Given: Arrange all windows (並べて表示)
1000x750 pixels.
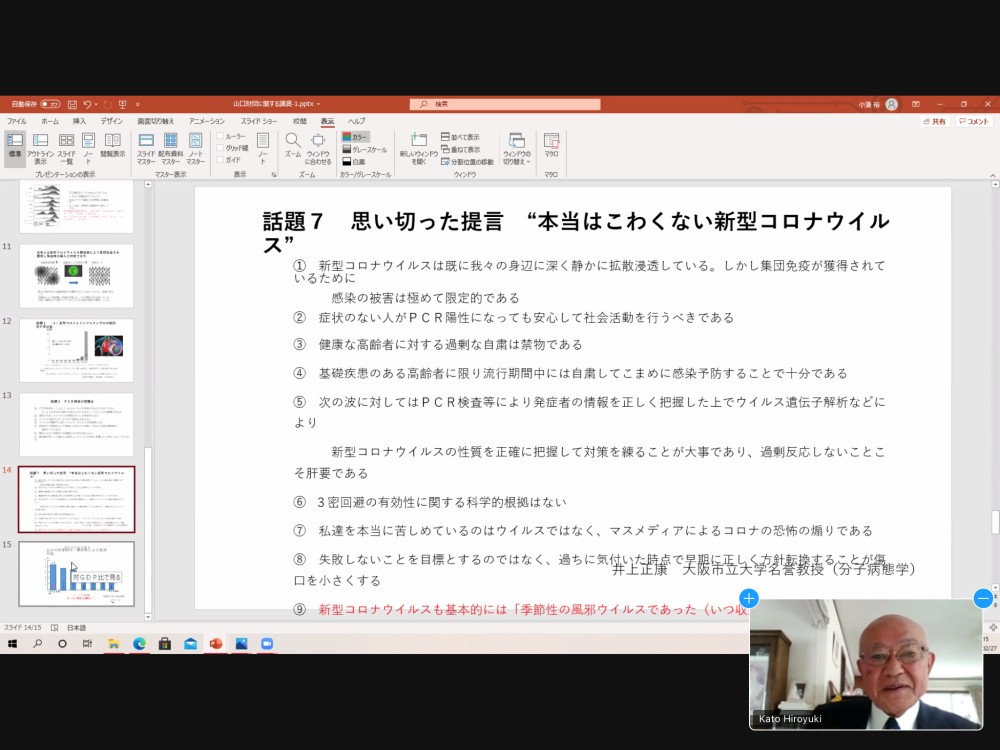Looking at the screenshot, I should (460, 137).
